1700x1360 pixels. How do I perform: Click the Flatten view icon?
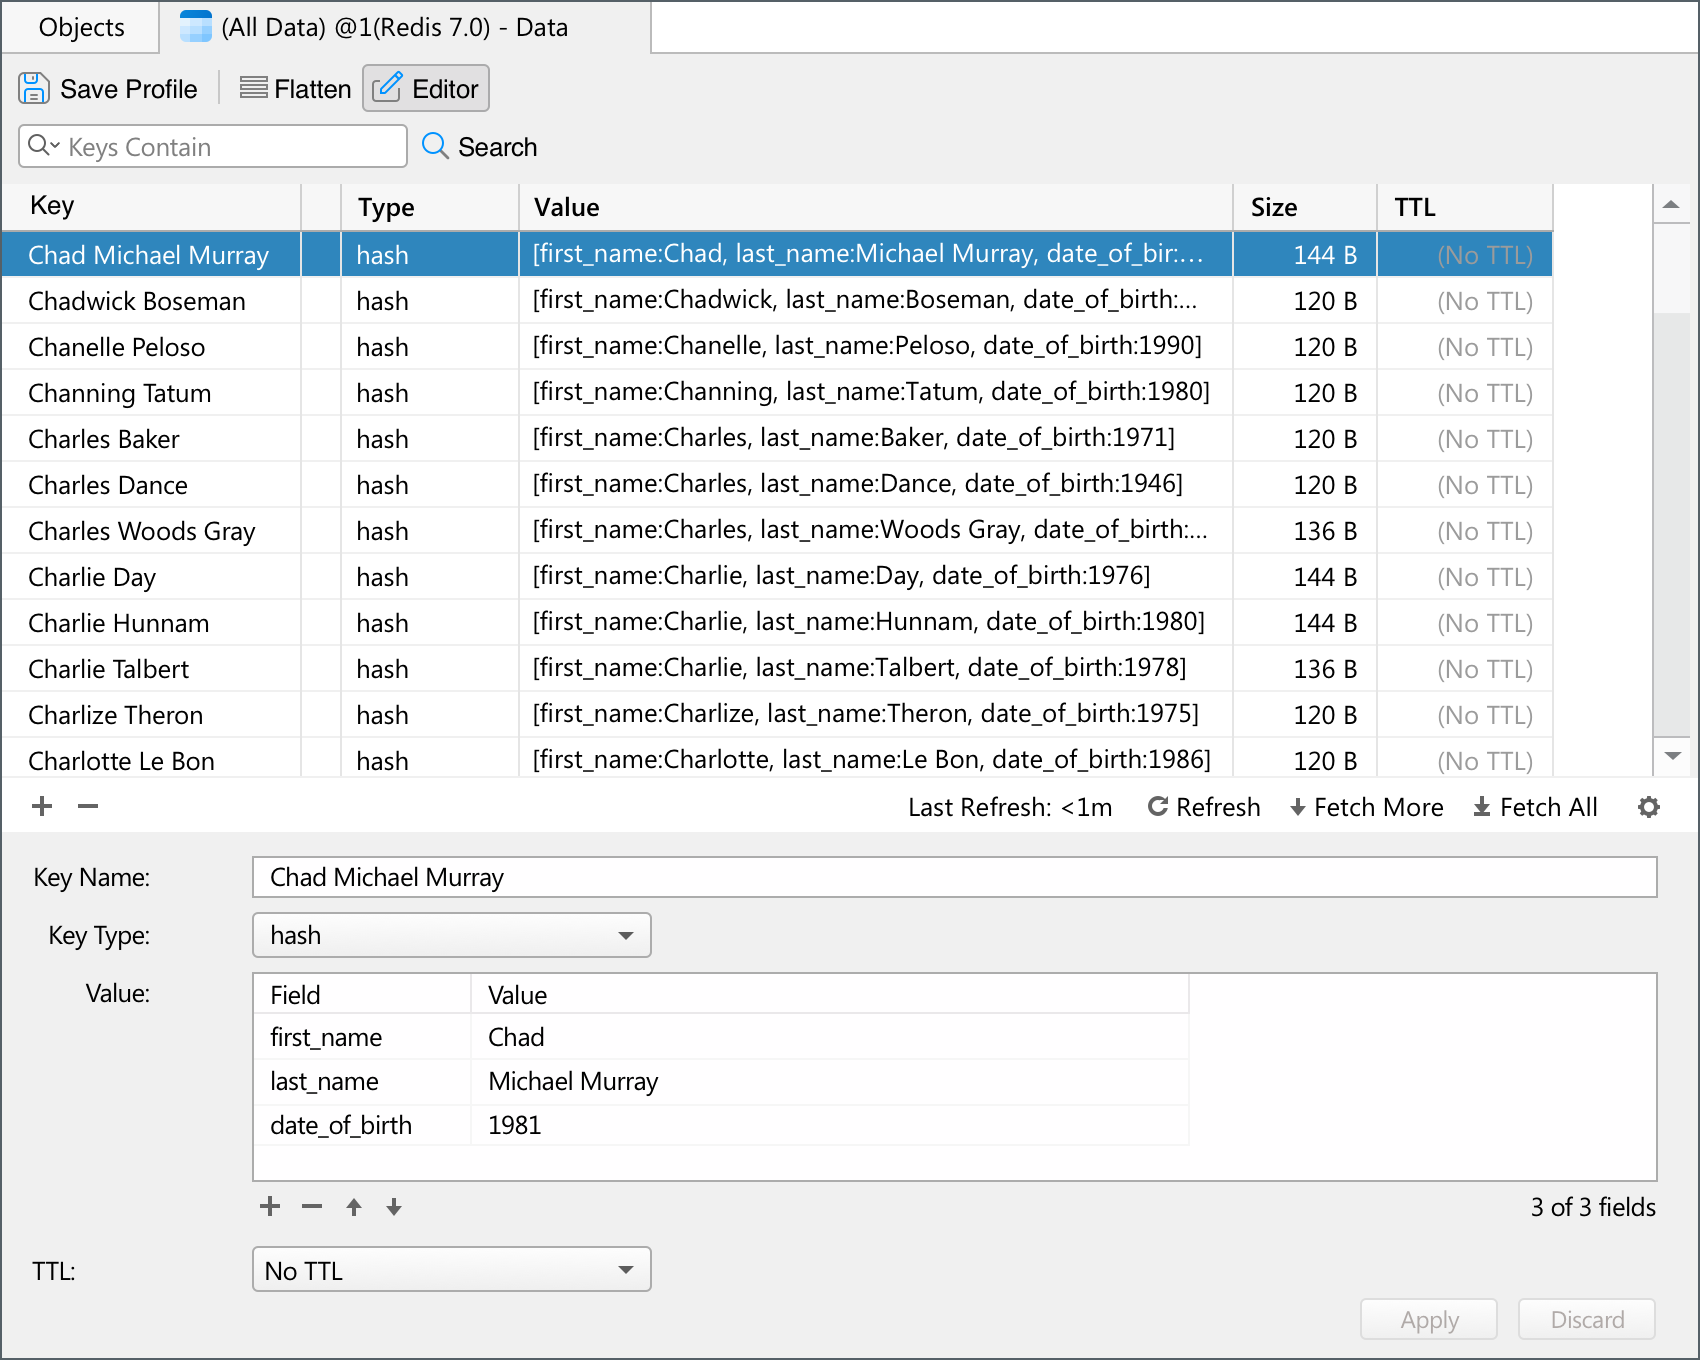coord(253,88)
